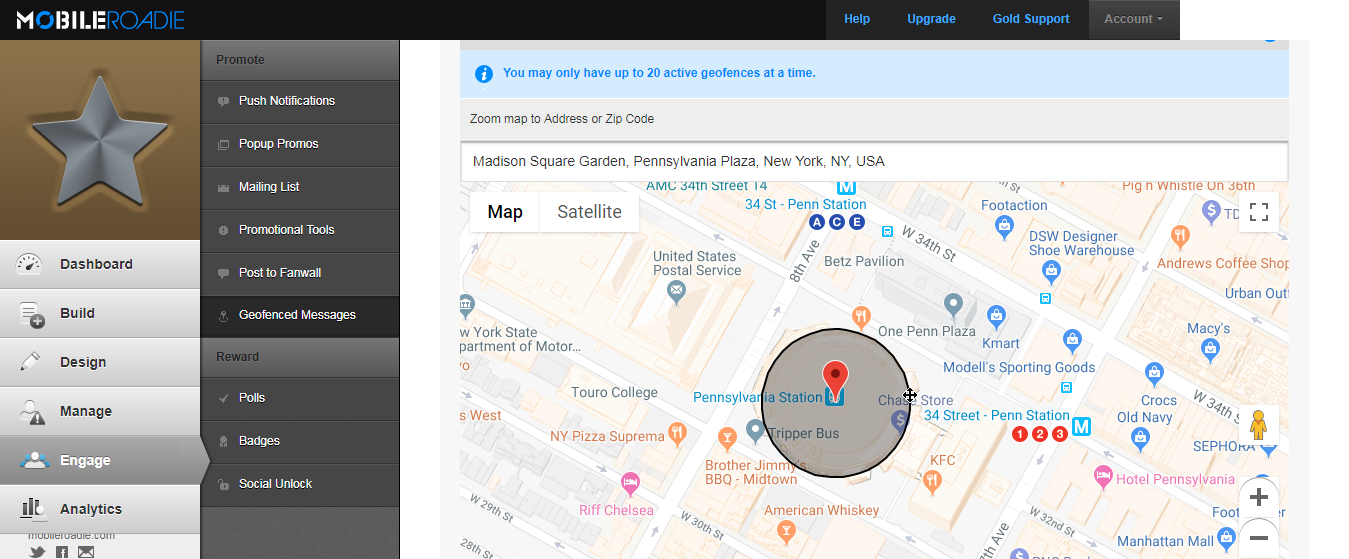The width and height of the screenshot is (1349, 559).
Task: Expand the Account dropdown
Action: [1133, 19]
